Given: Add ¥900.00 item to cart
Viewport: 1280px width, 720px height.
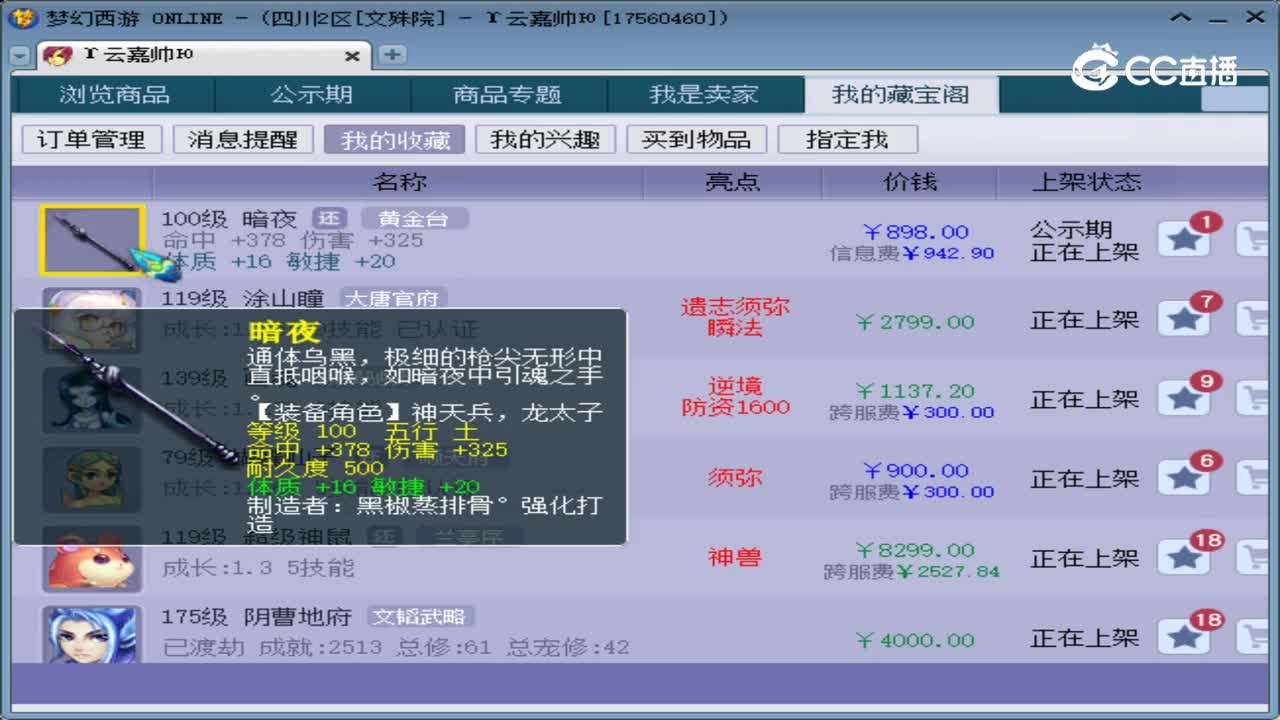Looking at the screenshot, I should tap(1254, 478).
